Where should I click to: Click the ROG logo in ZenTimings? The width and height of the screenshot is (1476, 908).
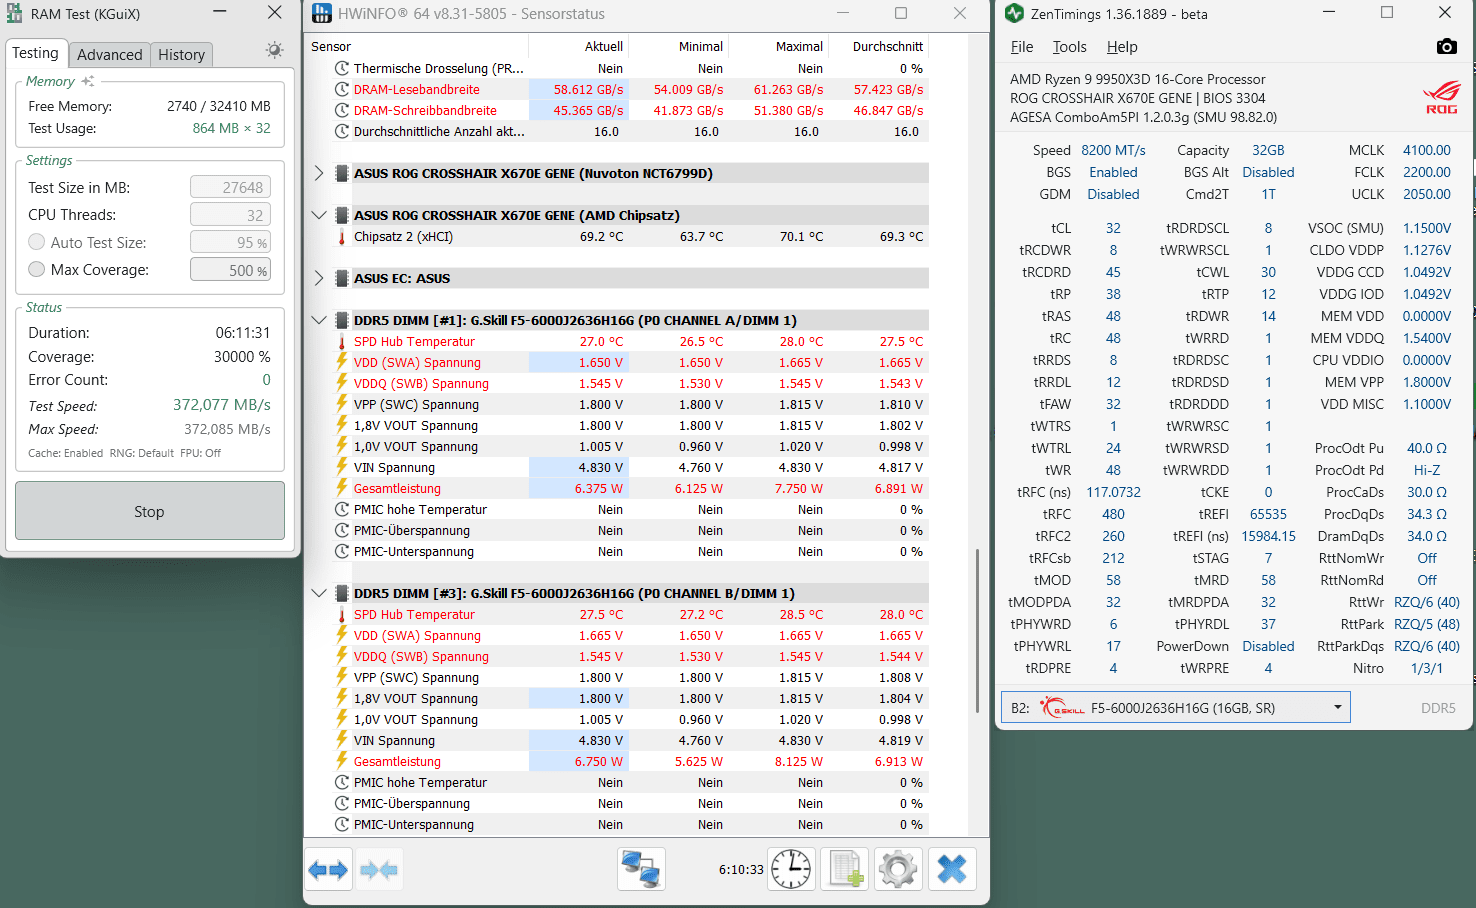click(1441, 97)
